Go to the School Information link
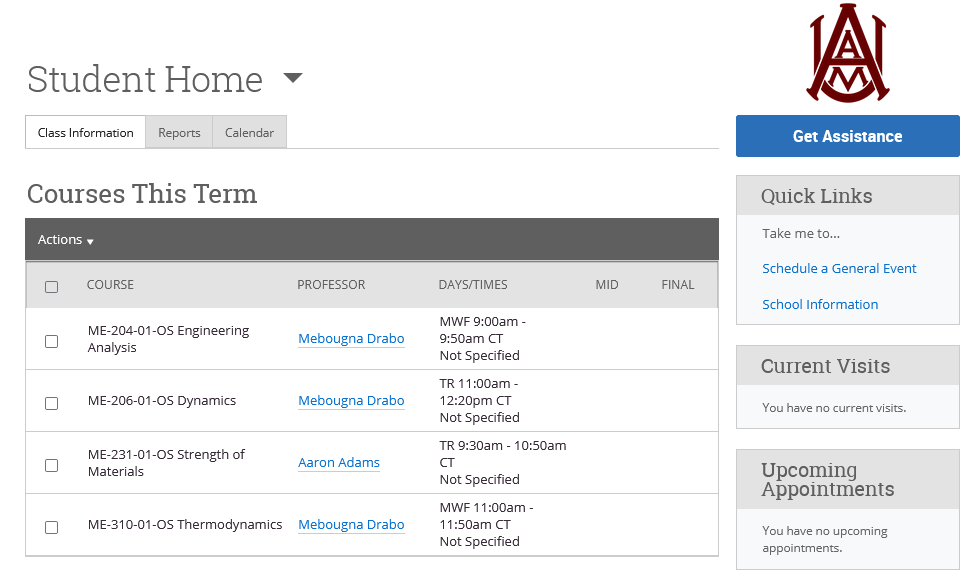This screenshot has height=588, width=972. pyautogui.click(x=820, y=304)
